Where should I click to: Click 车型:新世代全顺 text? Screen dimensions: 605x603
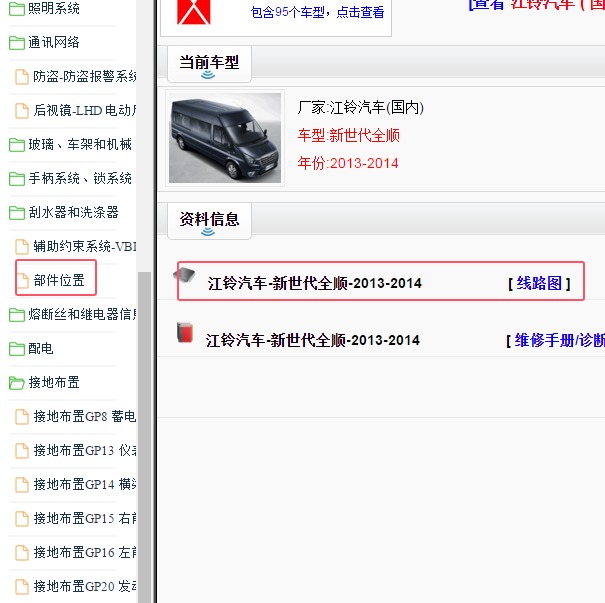tap(348, 135)
